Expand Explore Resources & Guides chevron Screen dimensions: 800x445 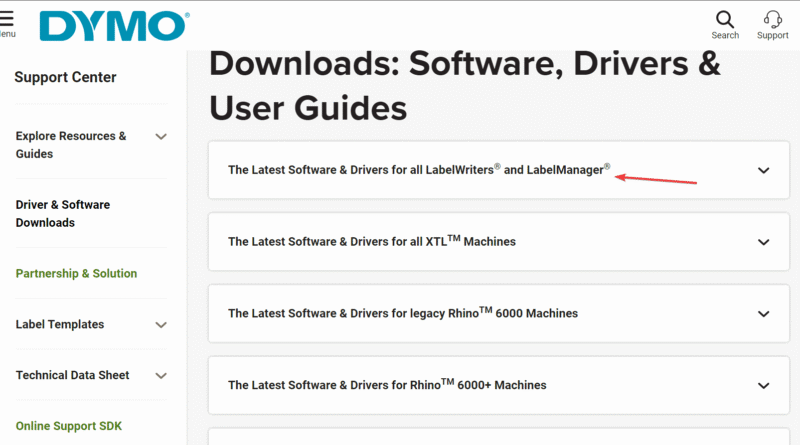pyautogui.click(x=161, y=137)
